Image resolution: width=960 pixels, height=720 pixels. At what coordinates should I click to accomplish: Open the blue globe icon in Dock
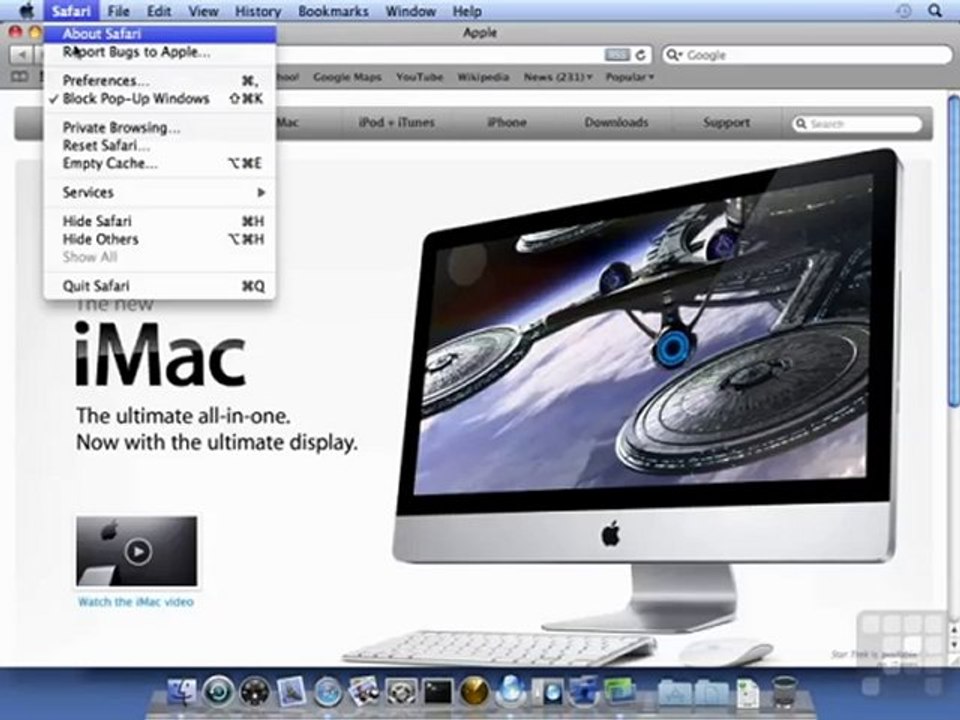[511, 691]
